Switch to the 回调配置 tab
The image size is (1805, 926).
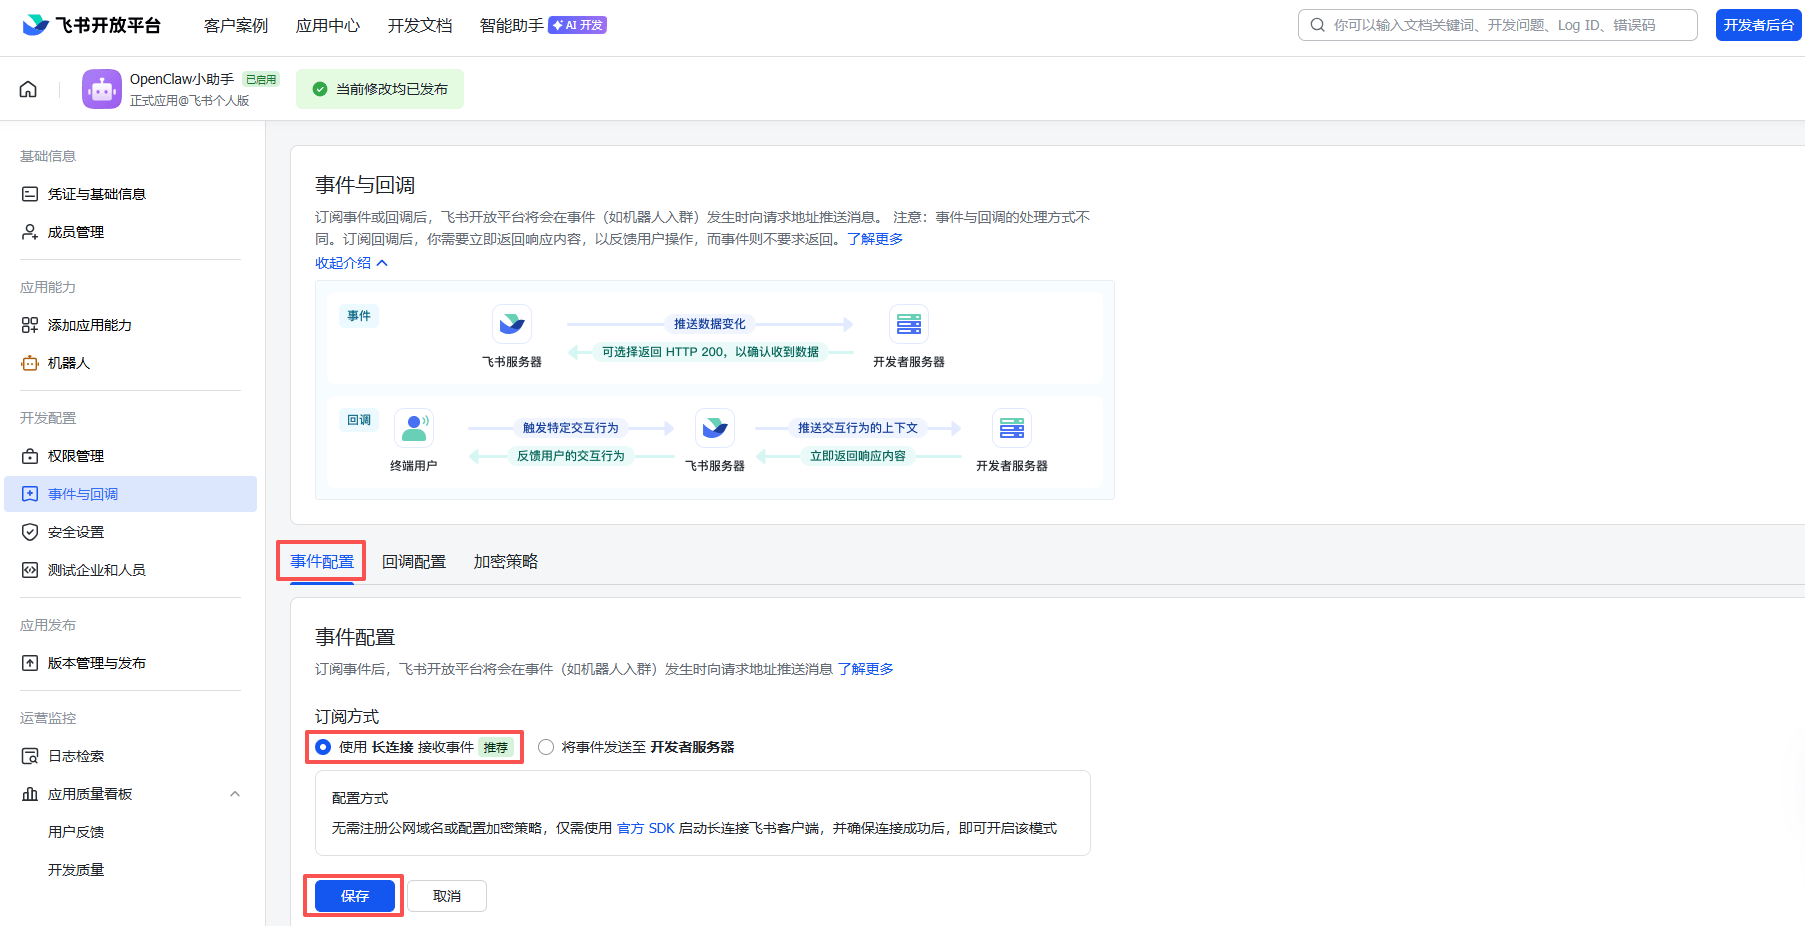[414, 562]
